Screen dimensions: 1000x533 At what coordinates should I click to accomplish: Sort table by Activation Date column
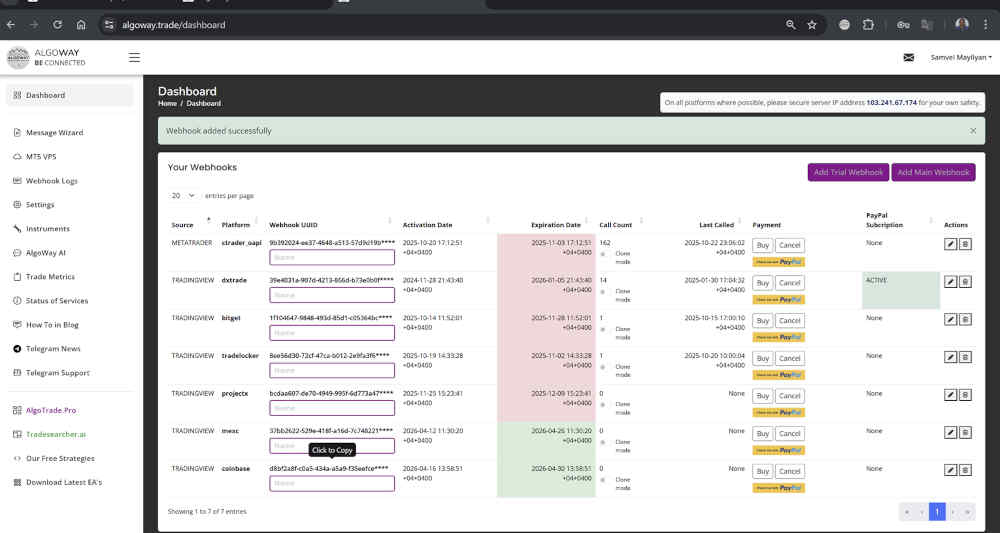pyautogui.click(x=427, y=225)
